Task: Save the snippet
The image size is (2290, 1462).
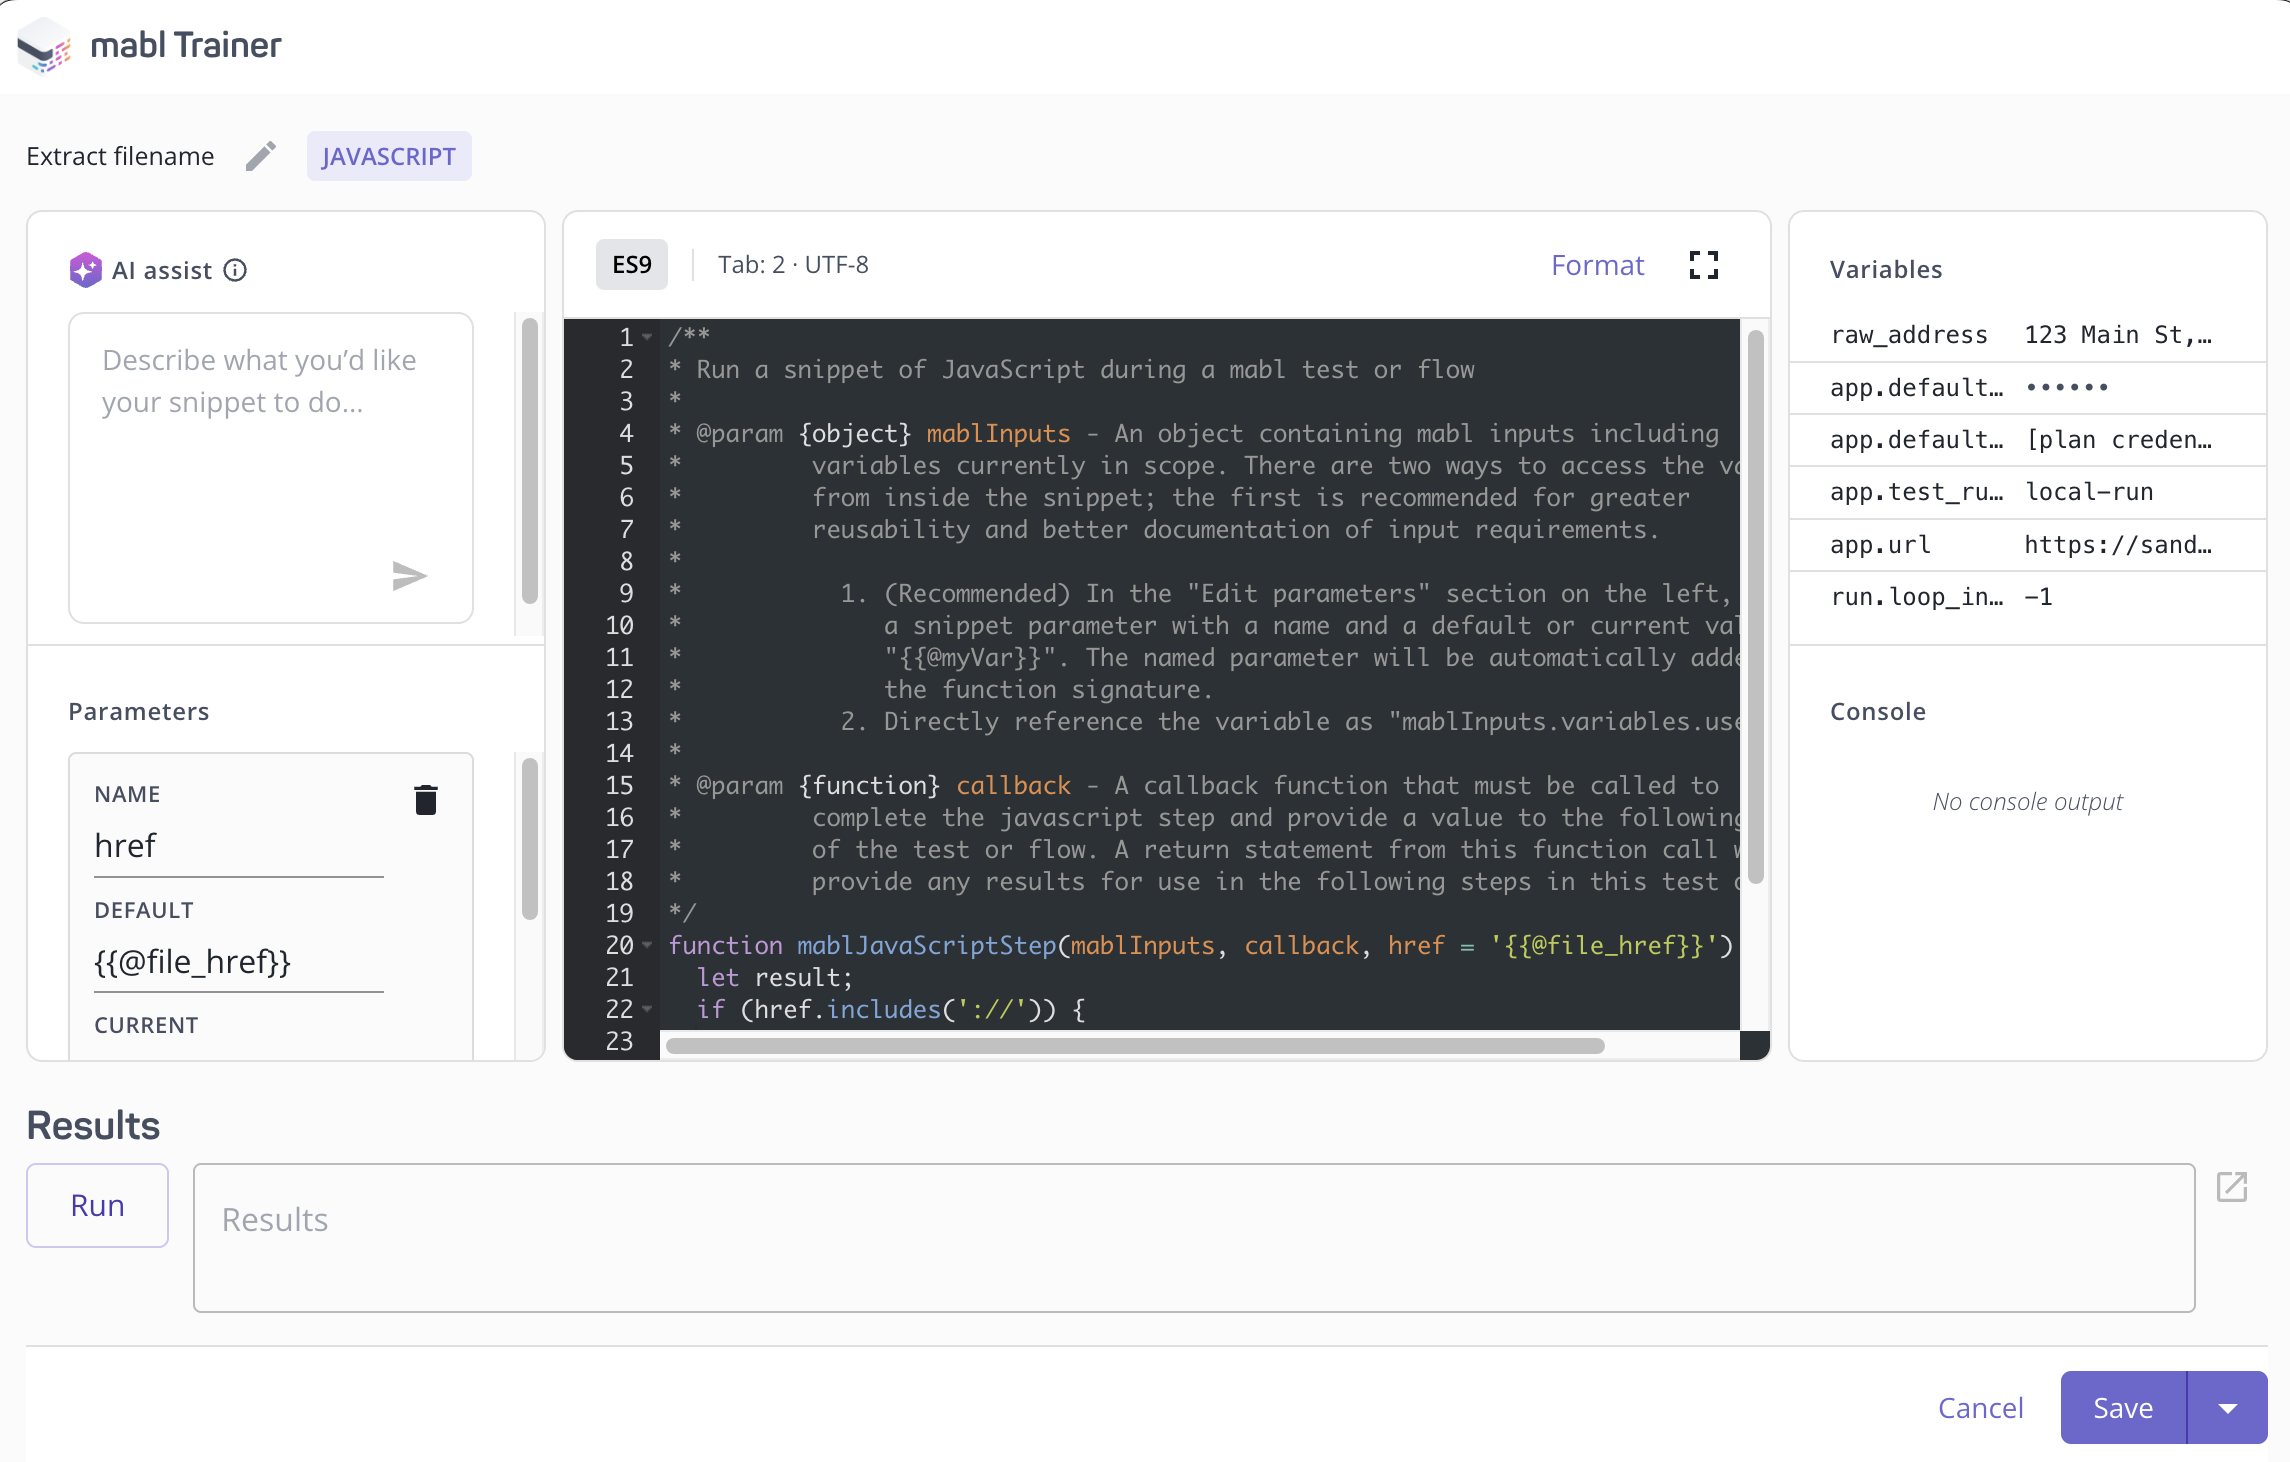Action: pyautogui.click(x=2122, y=1407)
